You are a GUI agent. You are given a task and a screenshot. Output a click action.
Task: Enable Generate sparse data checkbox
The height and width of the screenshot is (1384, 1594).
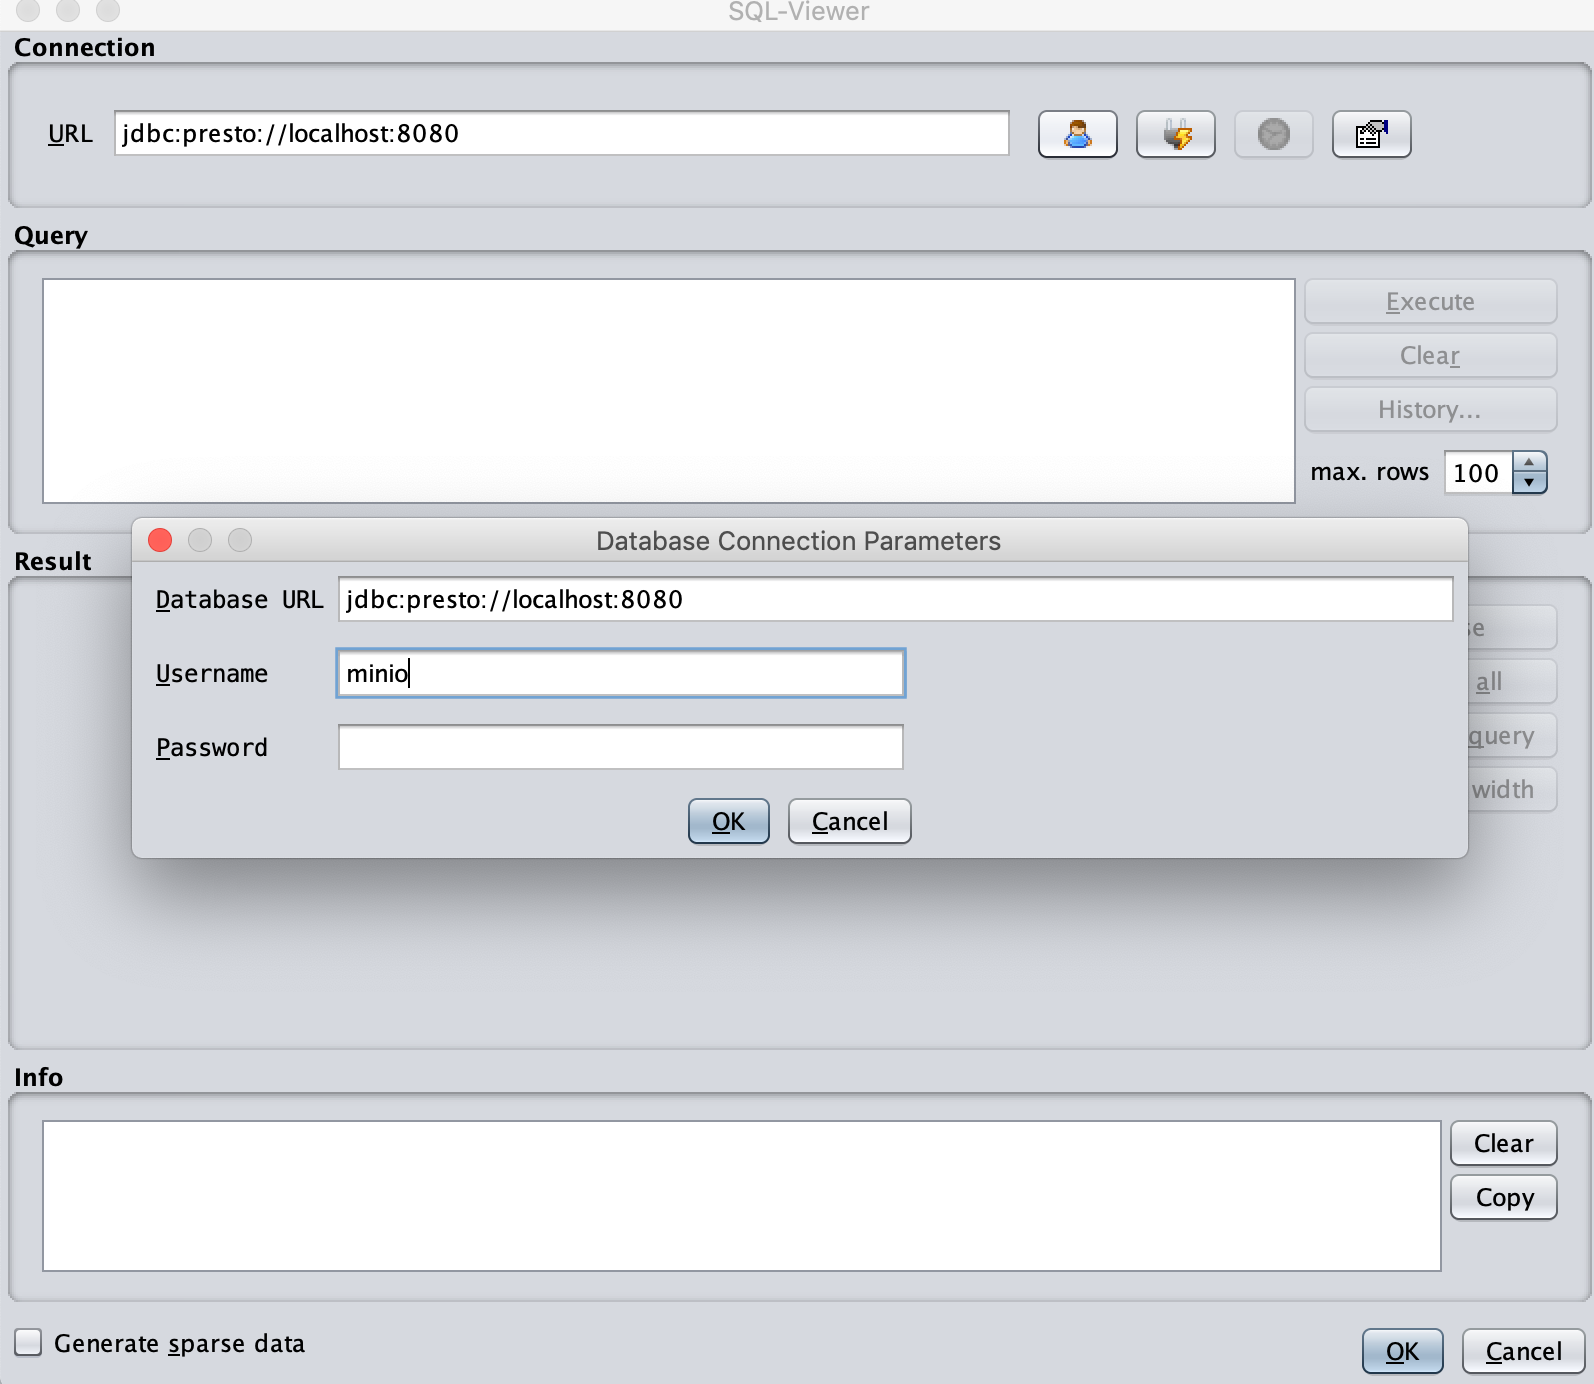[29, 1342]
